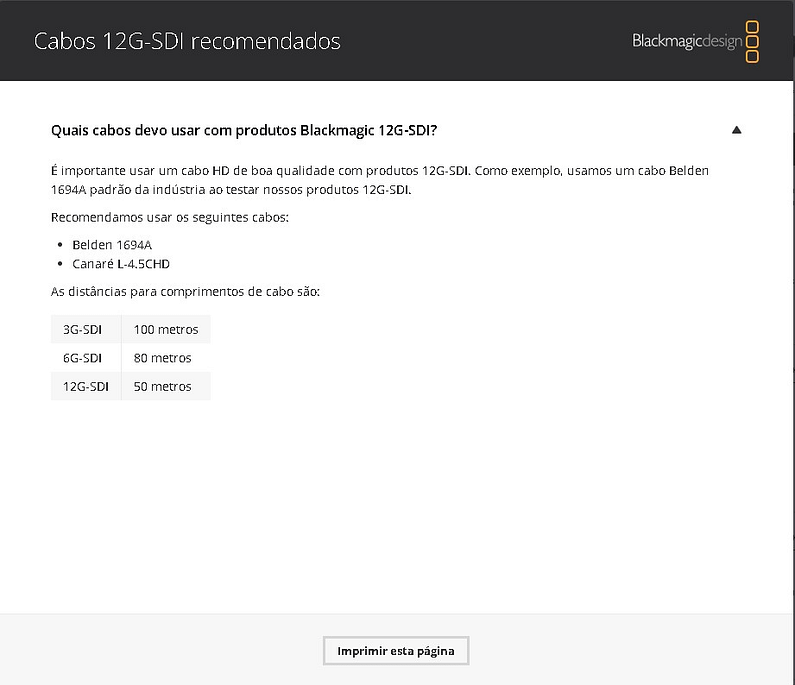The width and height of the screenshot is (795, 685).
Task: Click the '6G-SDI' table cell
Action: pyautogui.click(x=86, y=357)
